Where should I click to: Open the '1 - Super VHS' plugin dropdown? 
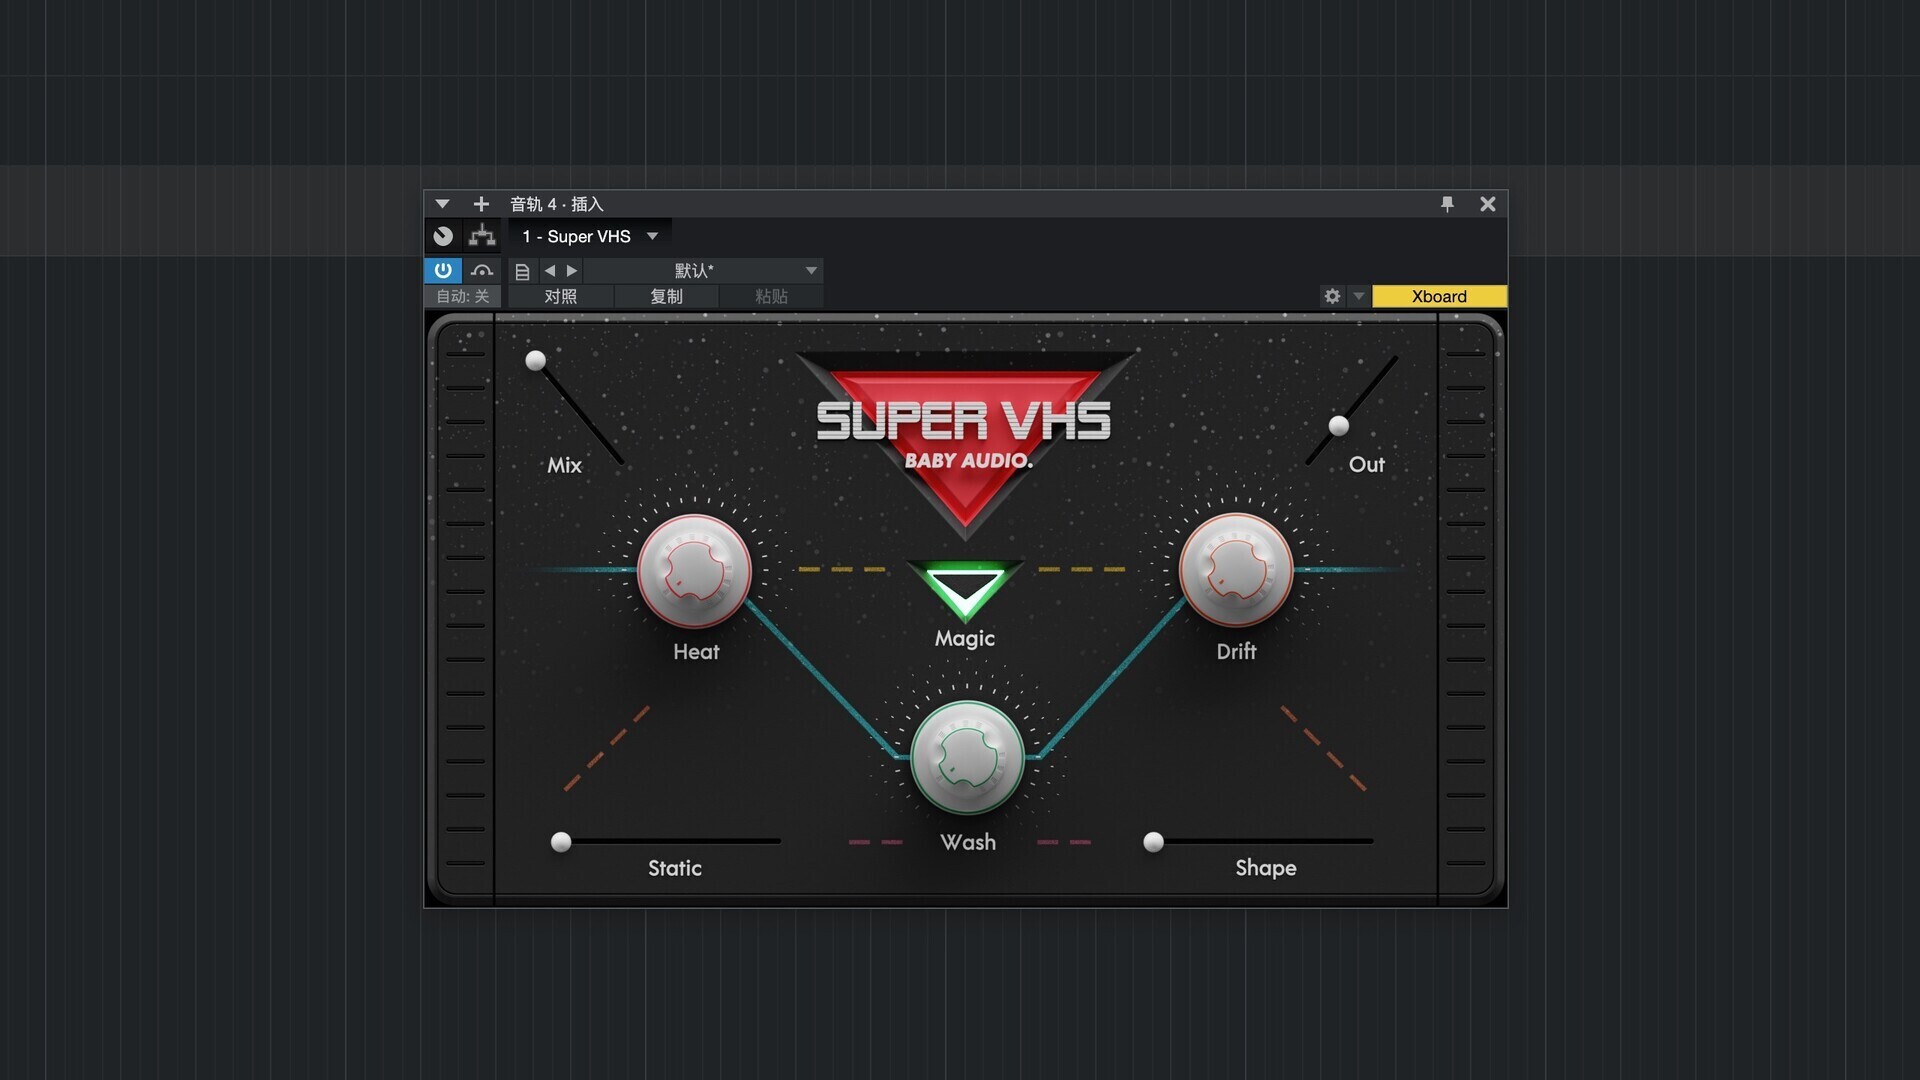pos(590,236)
